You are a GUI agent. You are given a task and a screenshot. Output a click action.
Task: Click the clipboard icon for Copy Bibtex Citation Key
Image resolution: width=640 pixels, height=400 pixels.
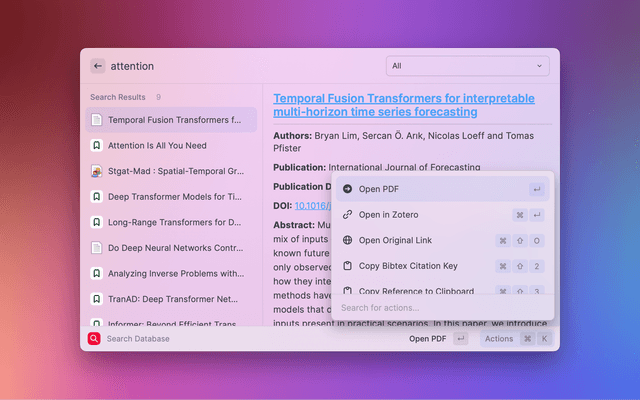347,266
